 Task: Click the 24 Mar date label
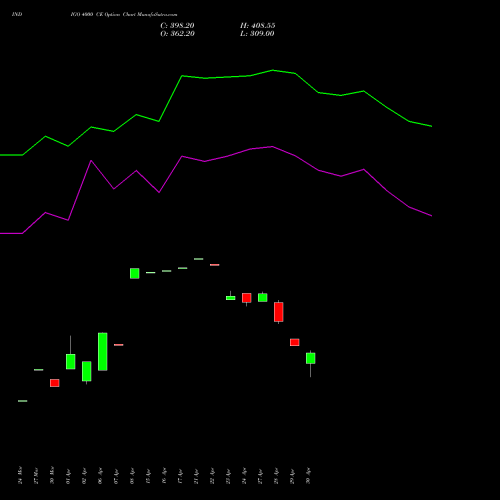click(x=20, y=475)
